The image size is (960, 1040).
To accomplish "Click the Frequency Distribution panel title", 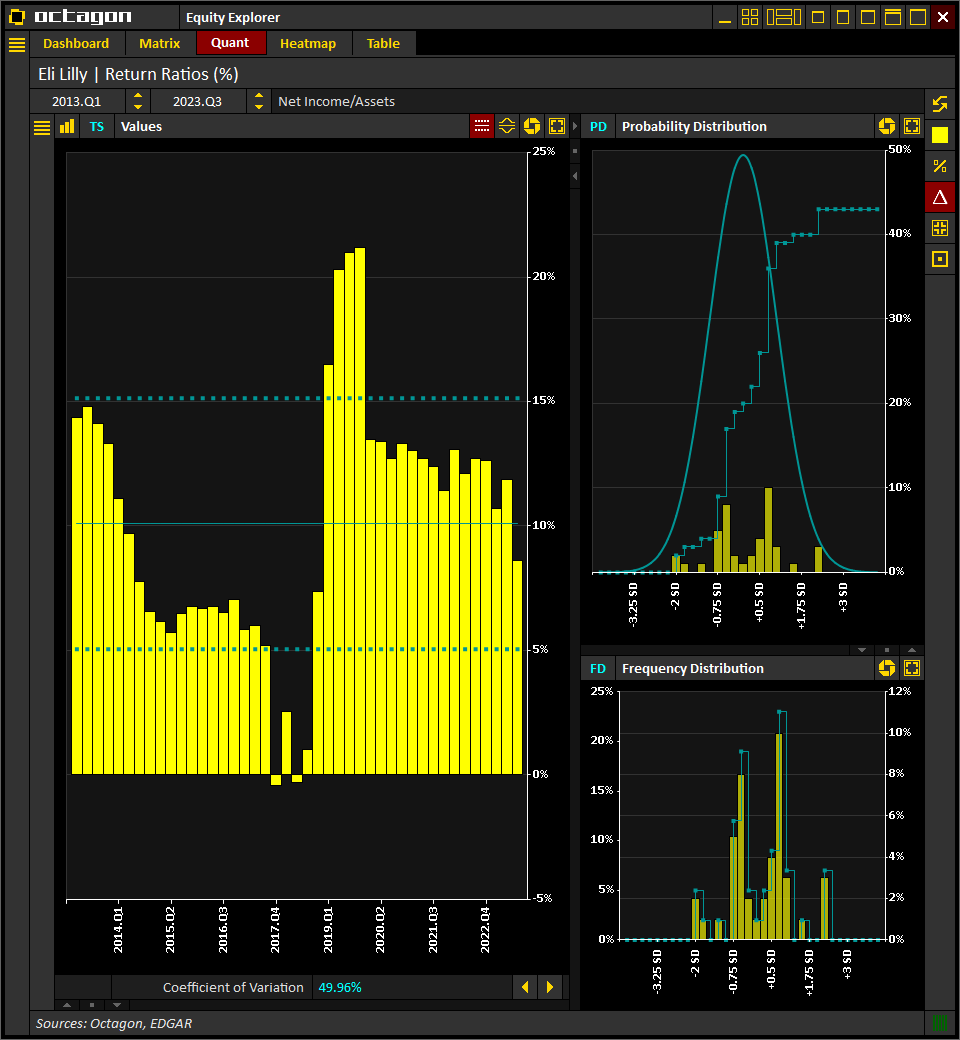I will 693,669.
